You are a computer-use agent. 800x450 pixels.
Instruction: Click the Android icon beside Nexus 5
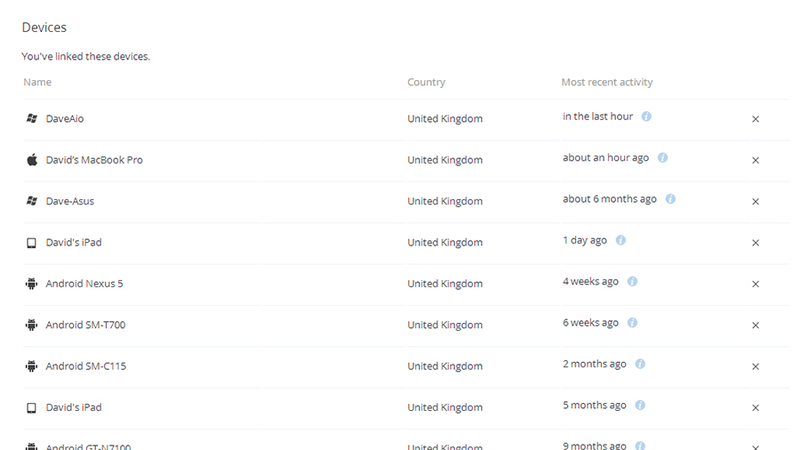pyautogui.click(x=32, y=284)
